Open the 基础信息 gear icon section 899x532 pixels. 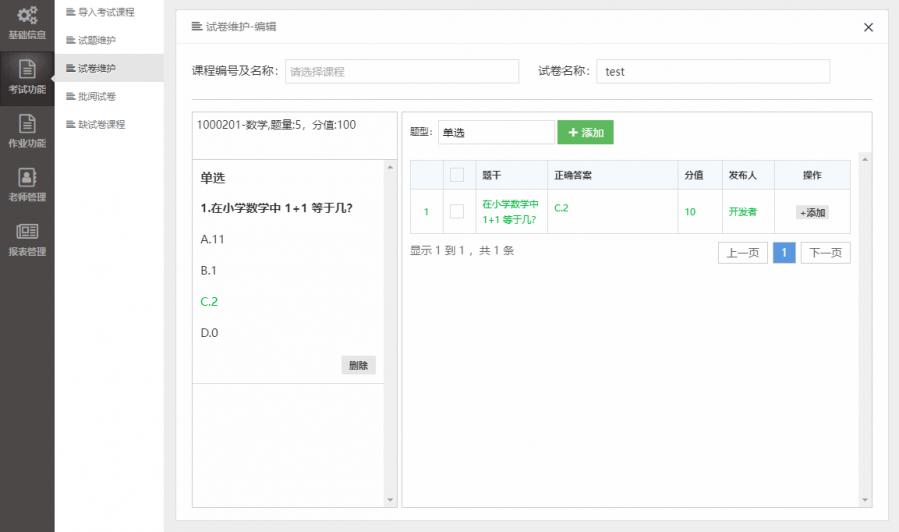27,22
